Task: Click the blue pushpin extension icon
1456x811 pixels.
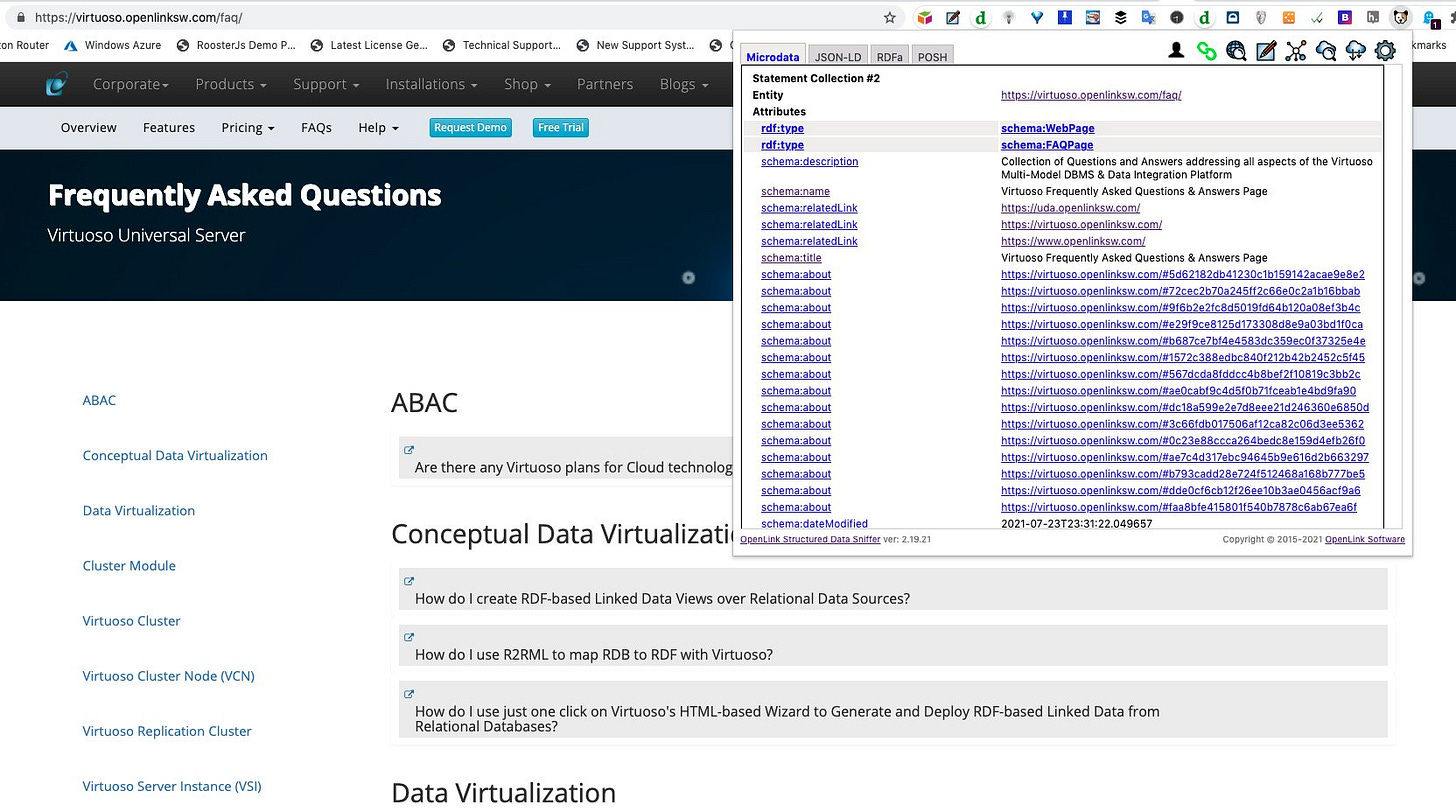Action: click(1065, 17)
